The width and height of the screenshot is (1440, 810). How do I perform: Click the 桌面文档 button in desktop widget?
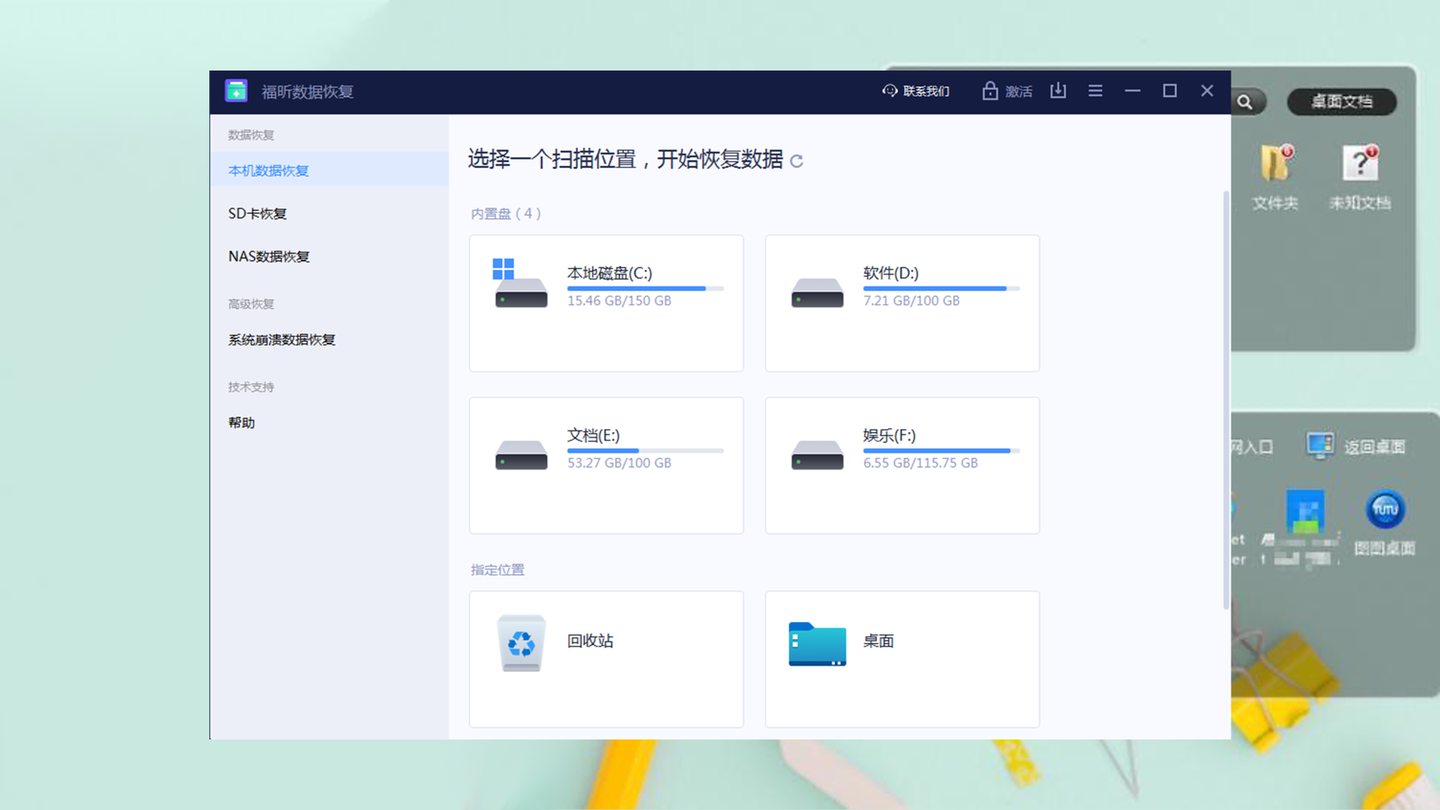pos(1341,102)
